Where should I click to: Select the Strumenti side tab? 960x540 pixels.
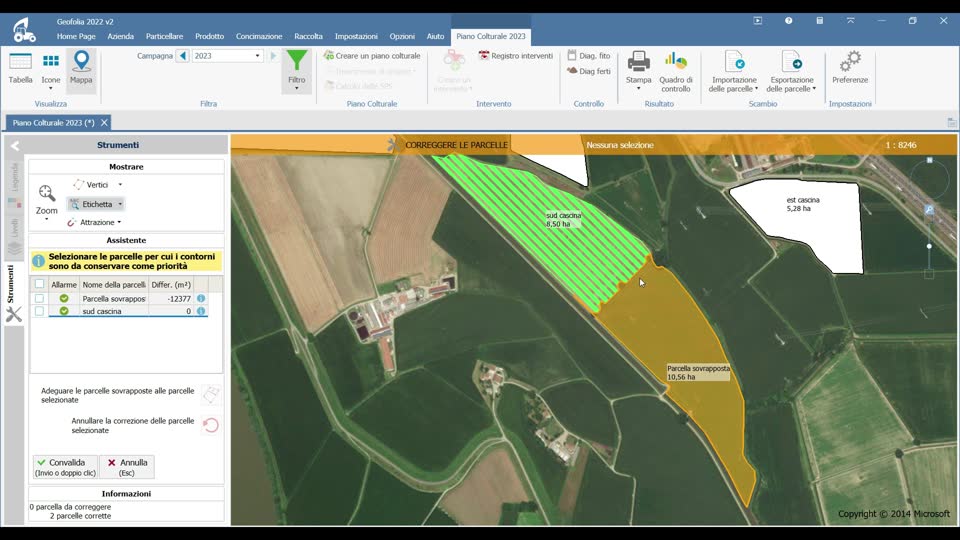pyautogui.click(x=13, y=293)
